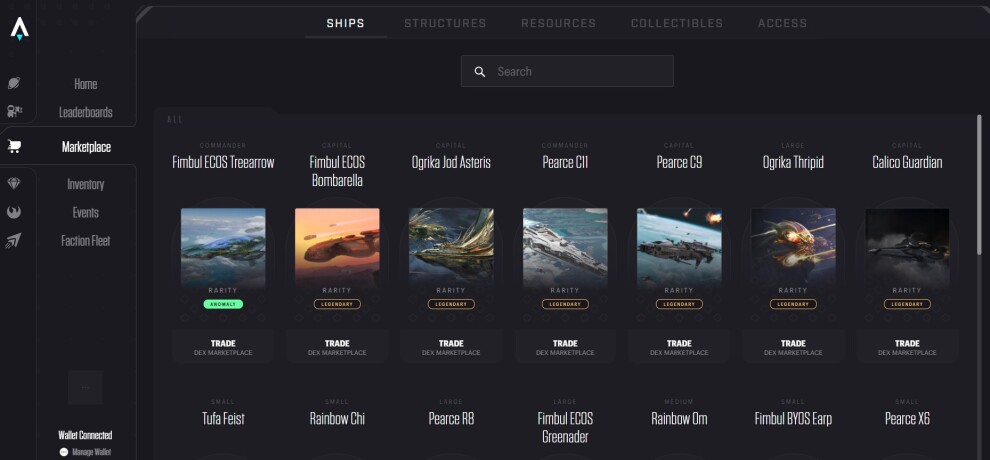The width and height of the screenshot is (990, 460).
Task: Click the dark avatar box above wallet
Action: [x=85, y=387]
